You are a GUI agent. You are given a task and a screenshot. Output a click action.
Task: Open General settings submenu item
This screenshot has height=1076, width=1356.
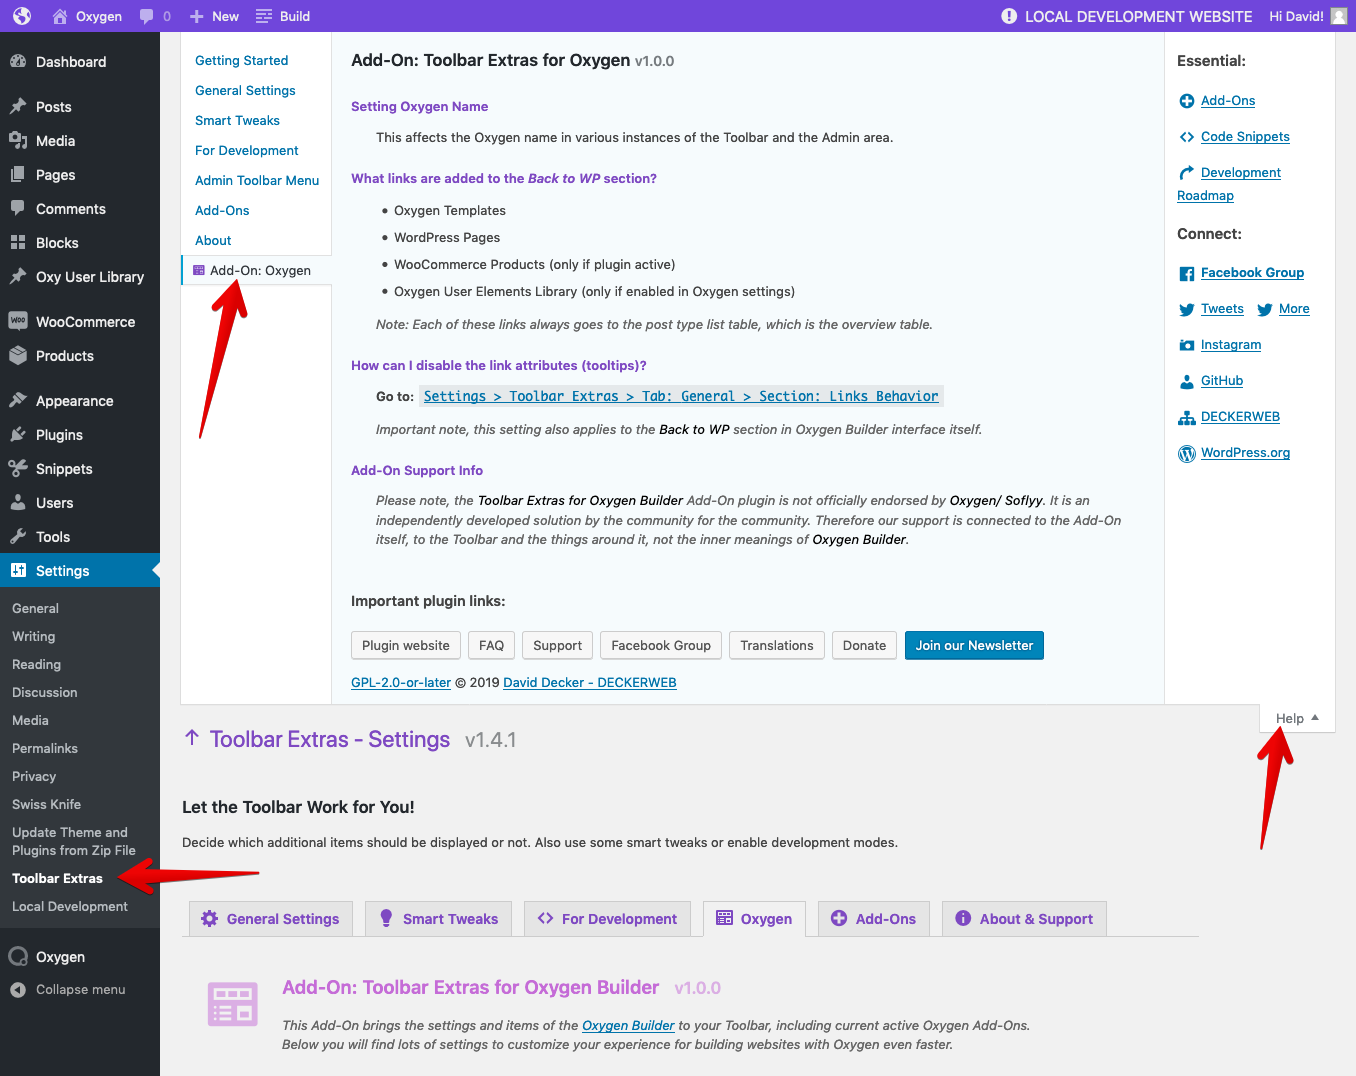pyautogui.click(x=35, y=608)
